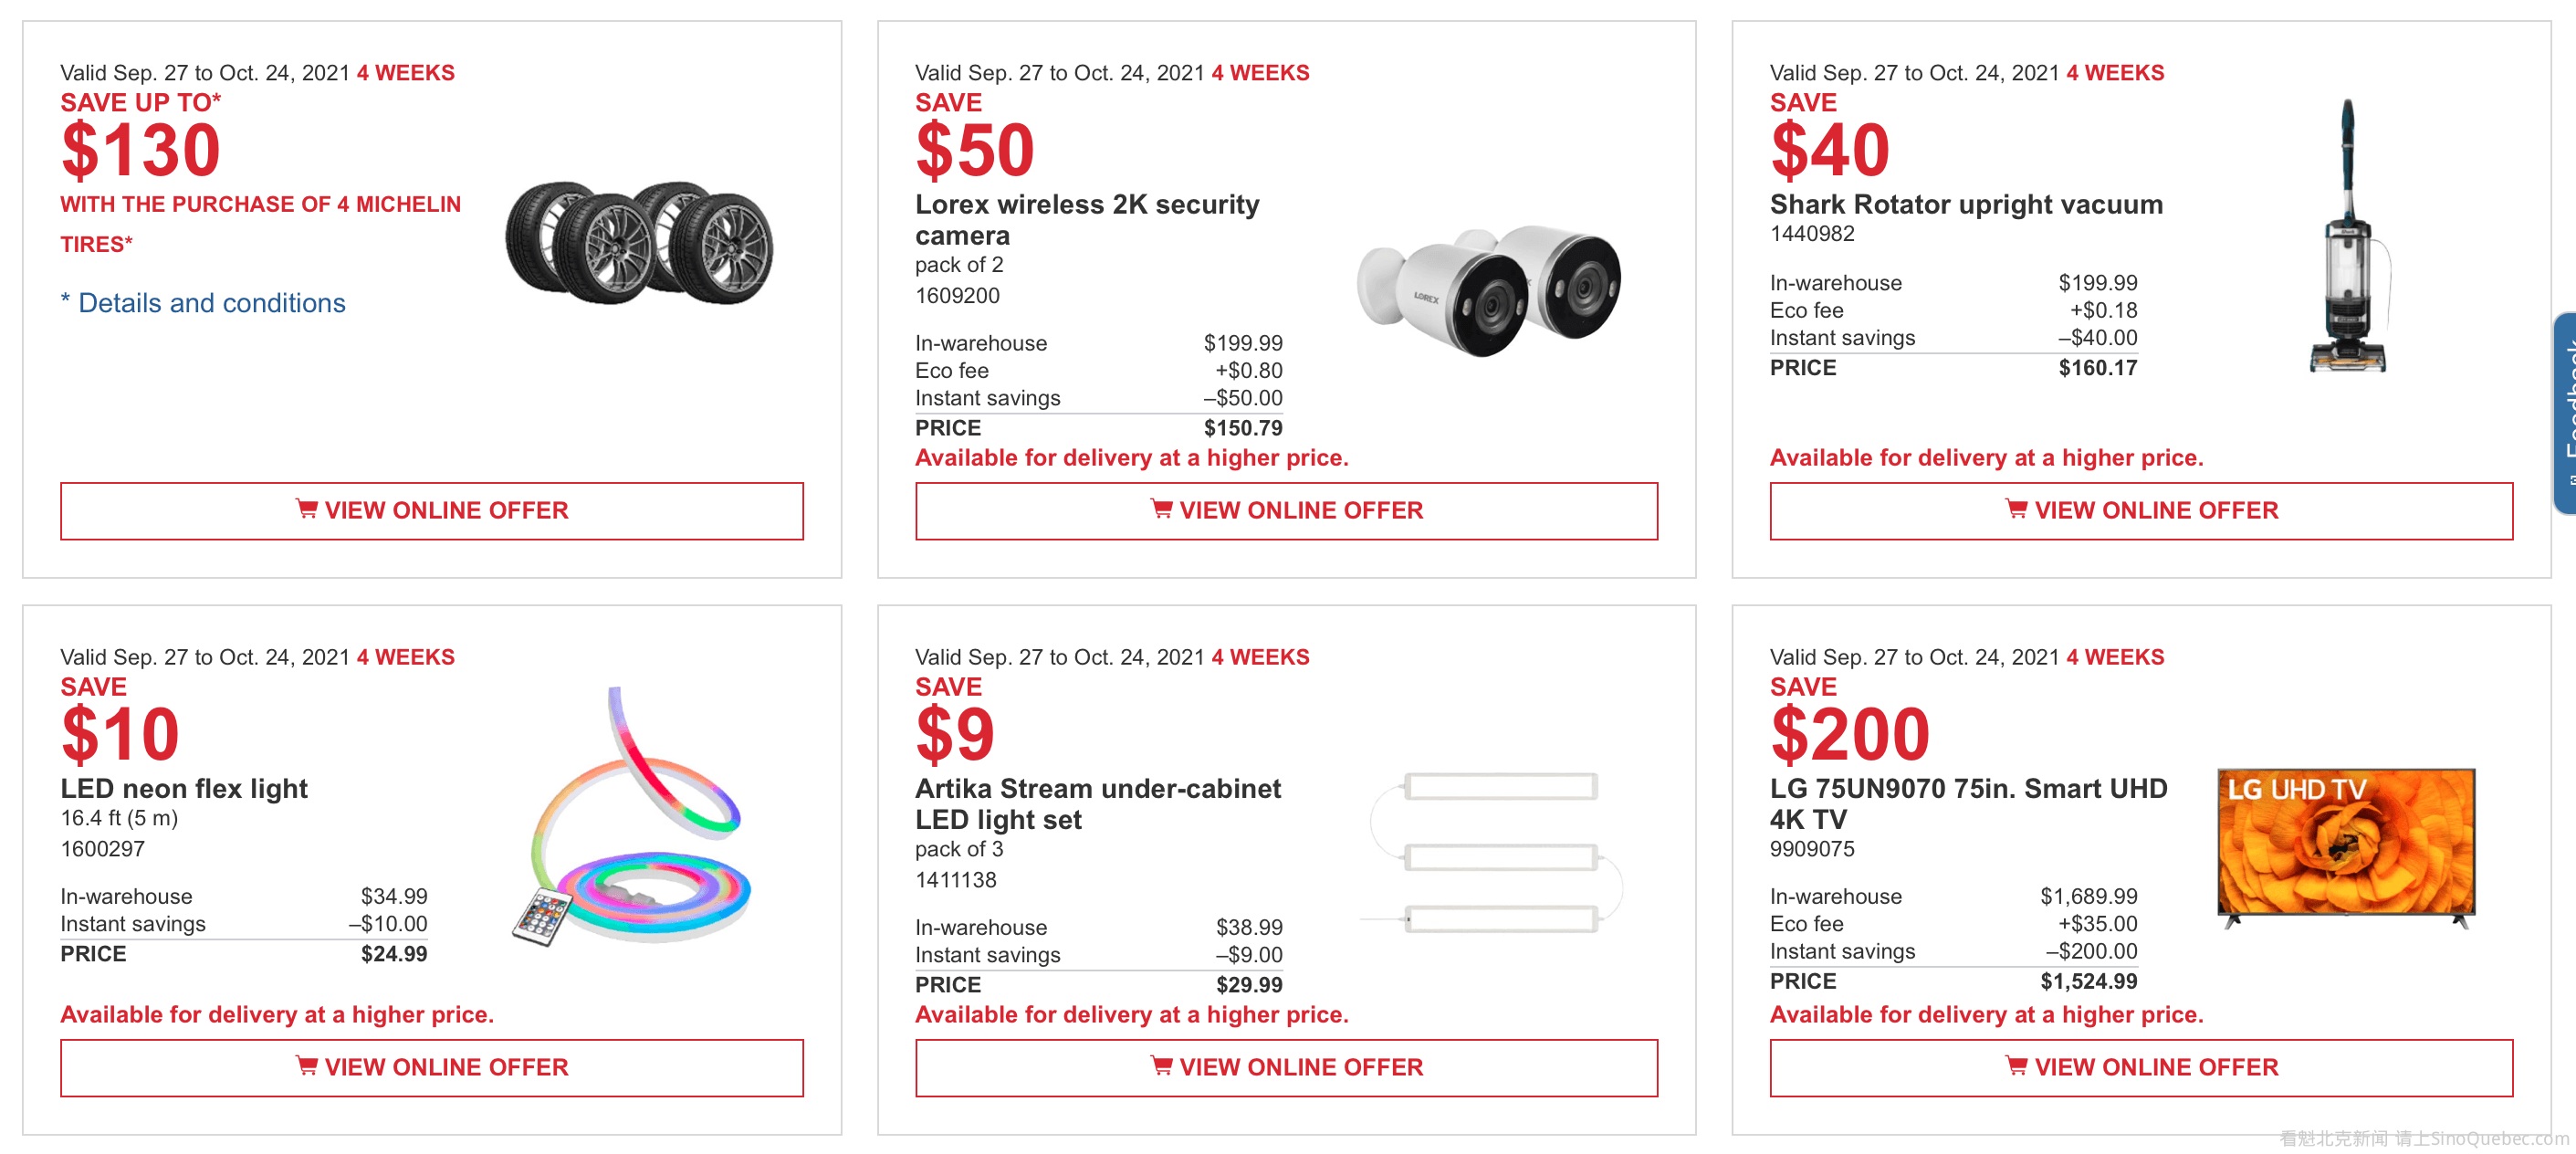The width and height of the screenshot is (2576, 1154).
Task: Click cart icon in Artika light set button
Action: point(1161,1066)
